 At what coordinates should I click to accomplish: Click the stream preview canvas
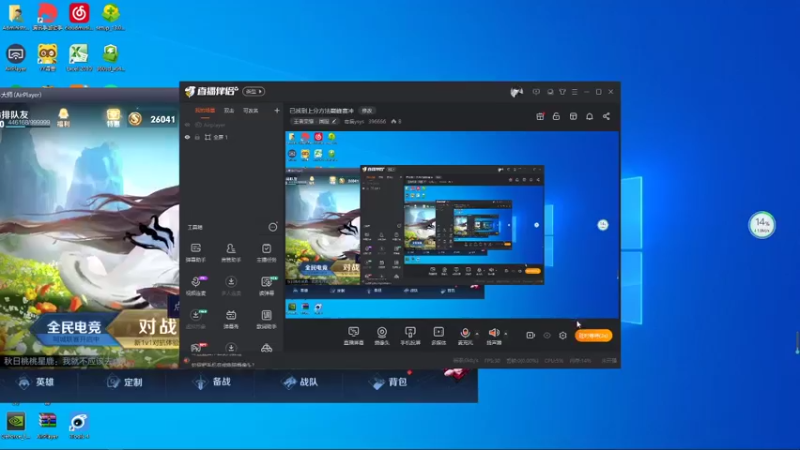pos(452,225)
